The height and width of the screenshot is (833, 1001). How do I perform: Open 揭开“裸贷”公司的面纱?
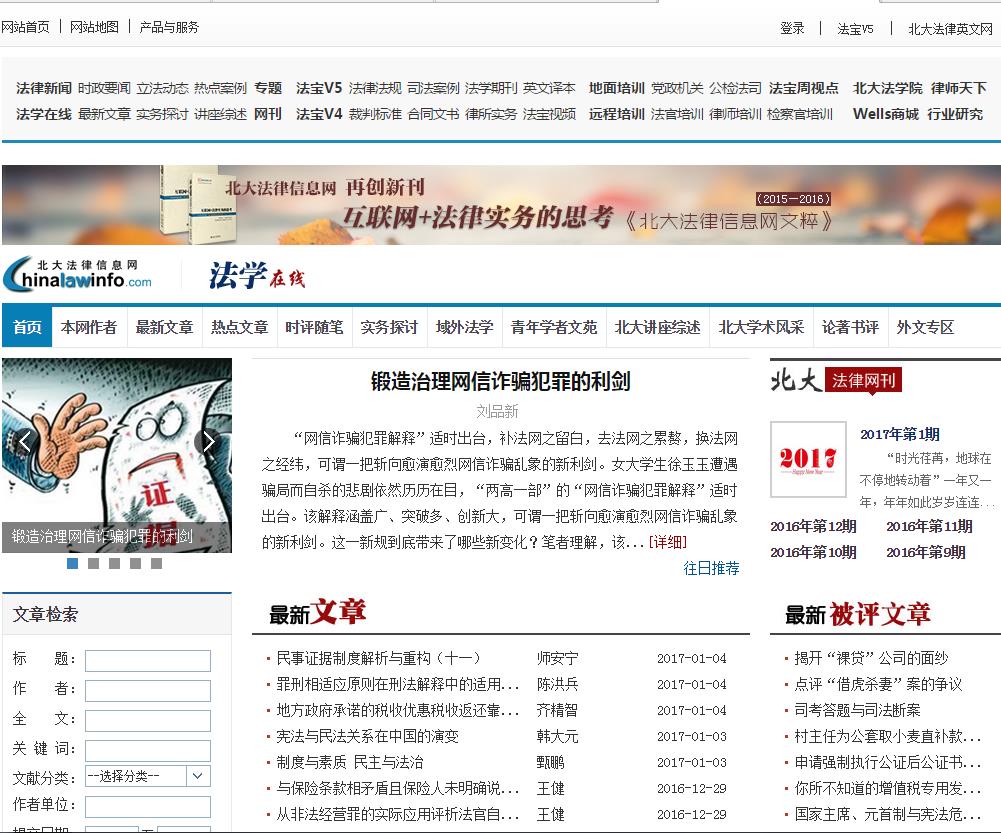tap(871, 658)
